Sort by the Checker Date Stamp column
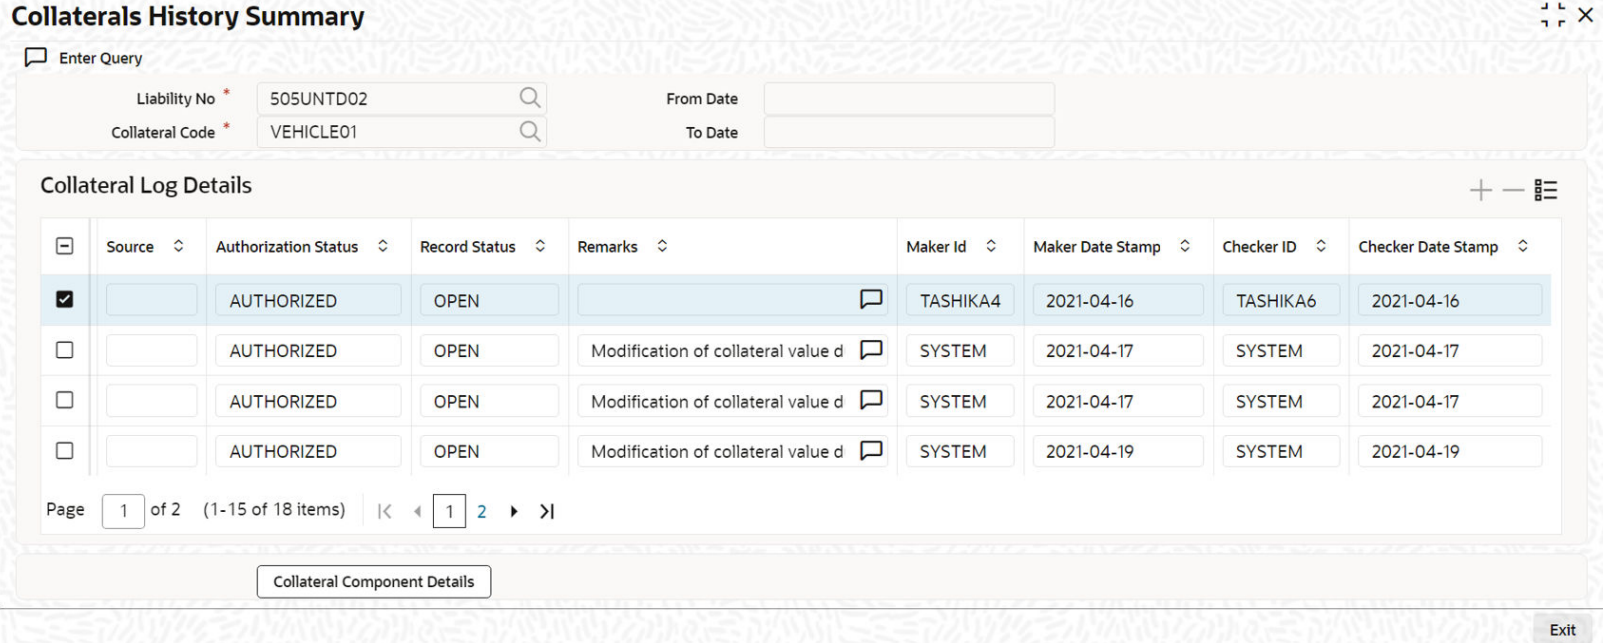The height and width of the screenshot is (643, 1606). (x=1523, y=246)
